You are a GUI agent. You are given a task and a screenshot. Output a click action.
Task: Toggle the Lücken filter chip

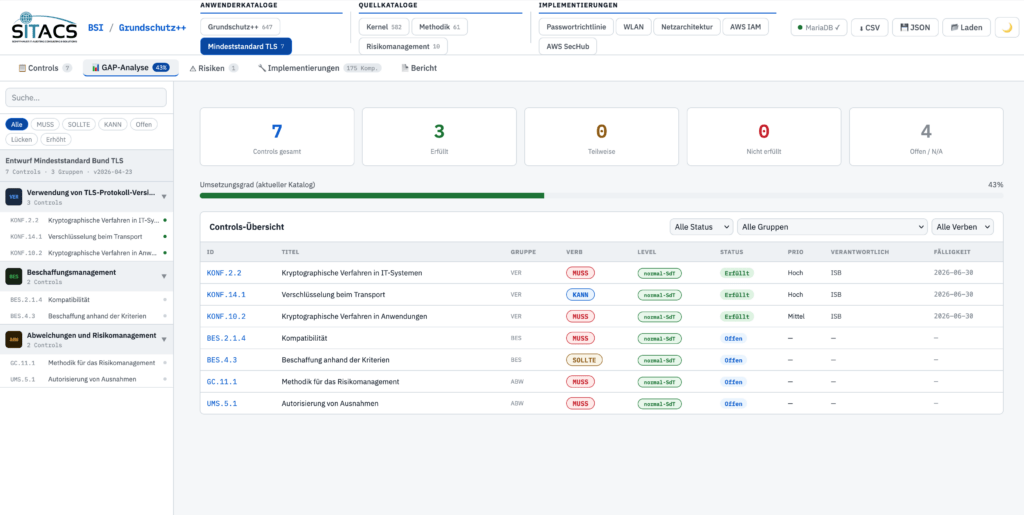[x=22, y=139]
